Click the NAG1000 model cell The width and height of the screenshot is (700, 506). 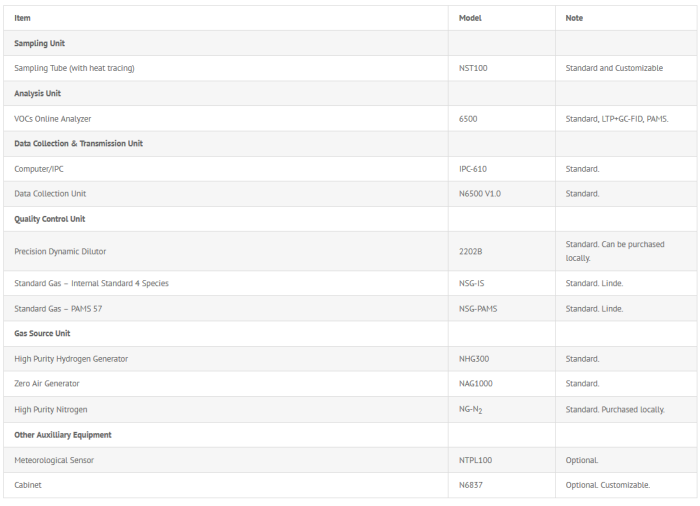coord(477,384)
